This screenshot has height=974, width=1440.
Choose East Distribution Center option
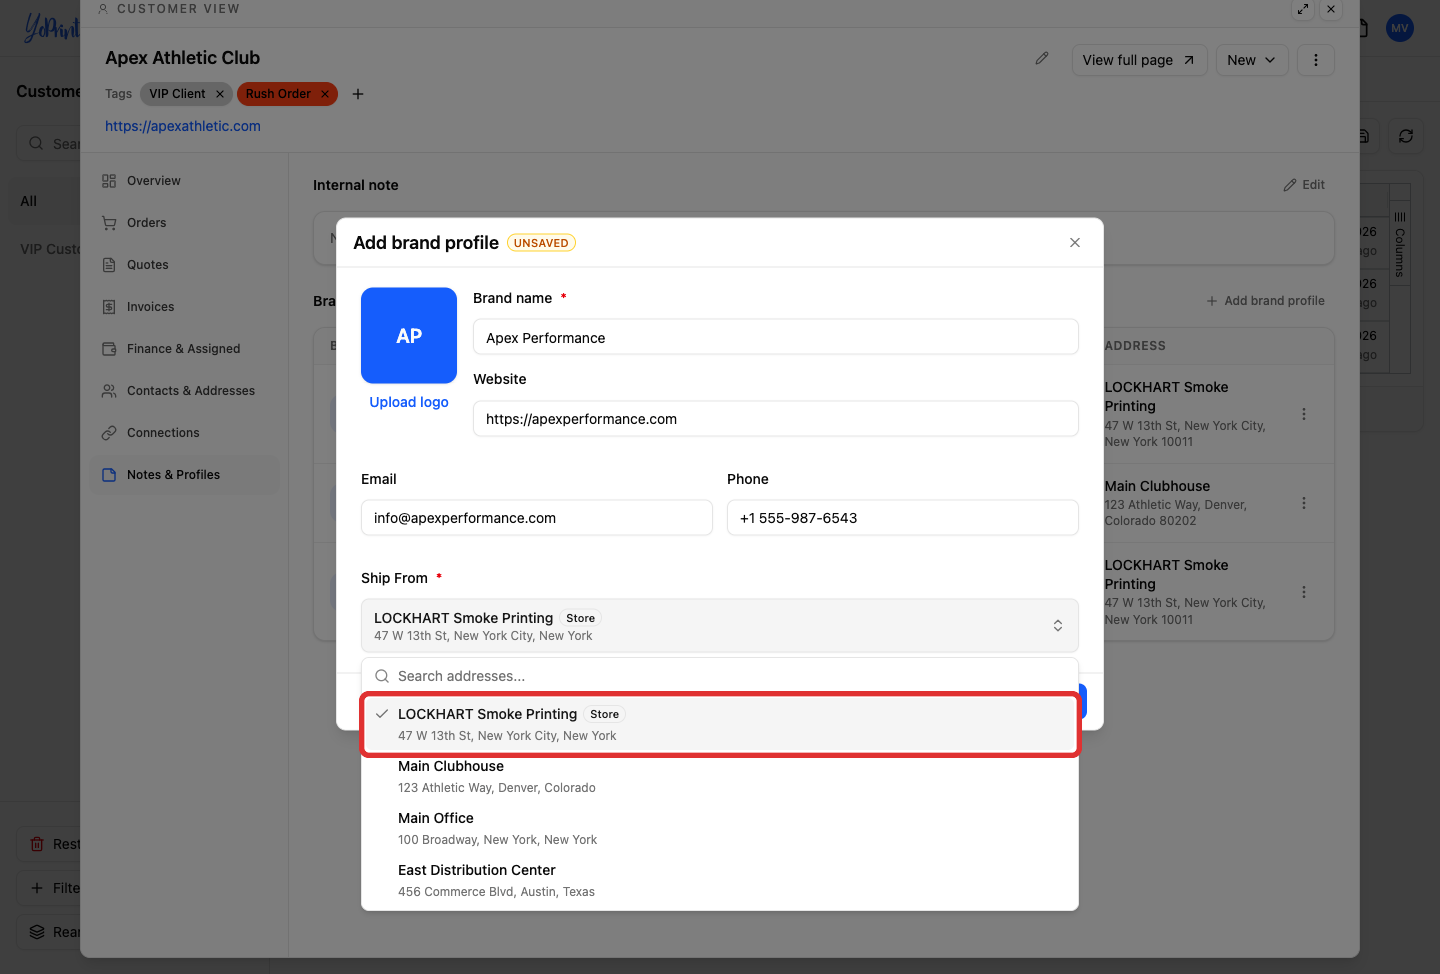pyautogui.click(x=720, y=880)
